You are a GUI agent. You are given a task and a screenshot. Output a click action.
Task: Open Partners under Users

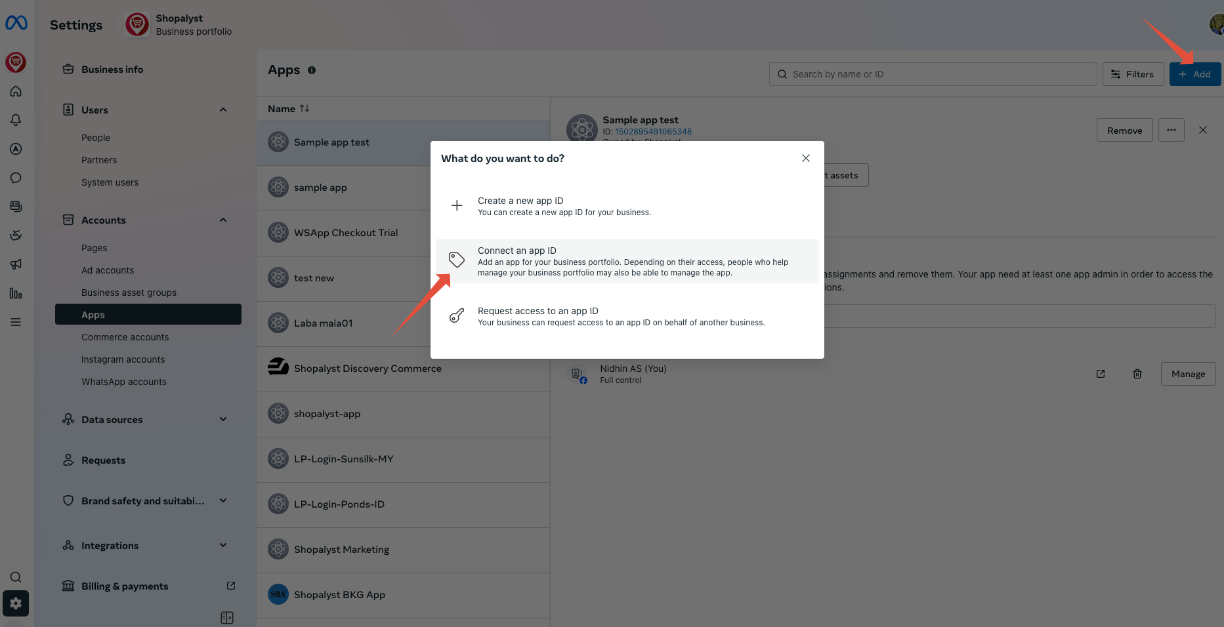99,160
